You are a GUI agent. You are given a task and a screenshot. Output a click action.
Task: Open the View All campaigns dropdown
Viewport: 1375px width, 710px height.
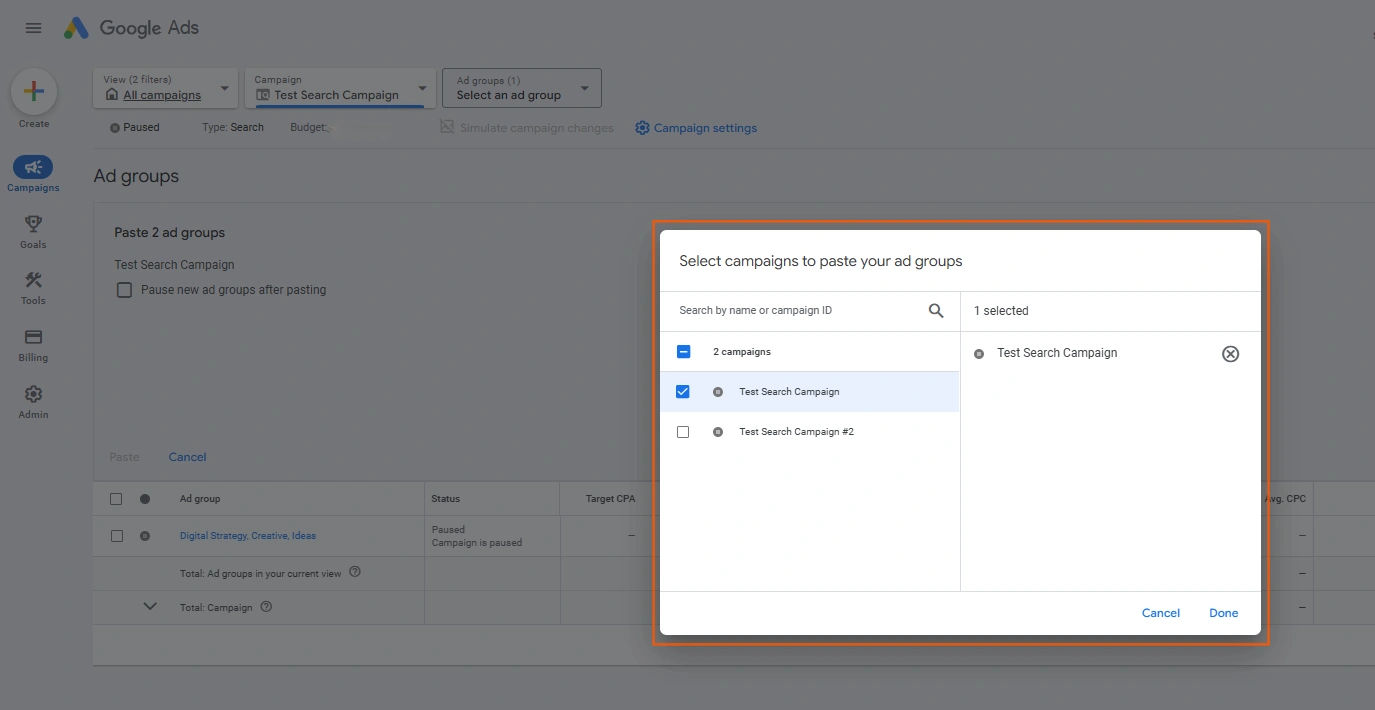click(x=166, y=88)
